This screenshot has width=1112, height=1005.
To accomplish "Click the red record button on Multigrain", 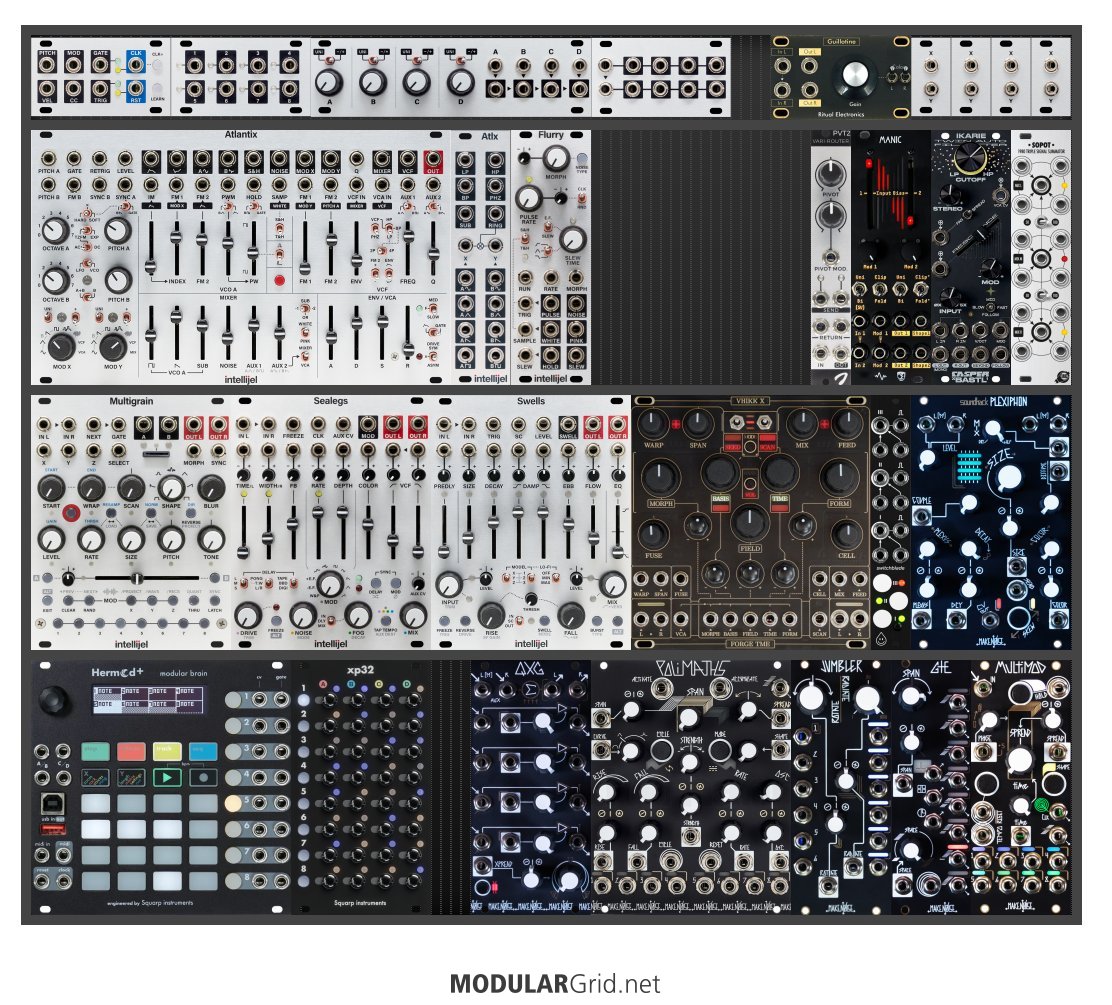I will click(70, 513).
